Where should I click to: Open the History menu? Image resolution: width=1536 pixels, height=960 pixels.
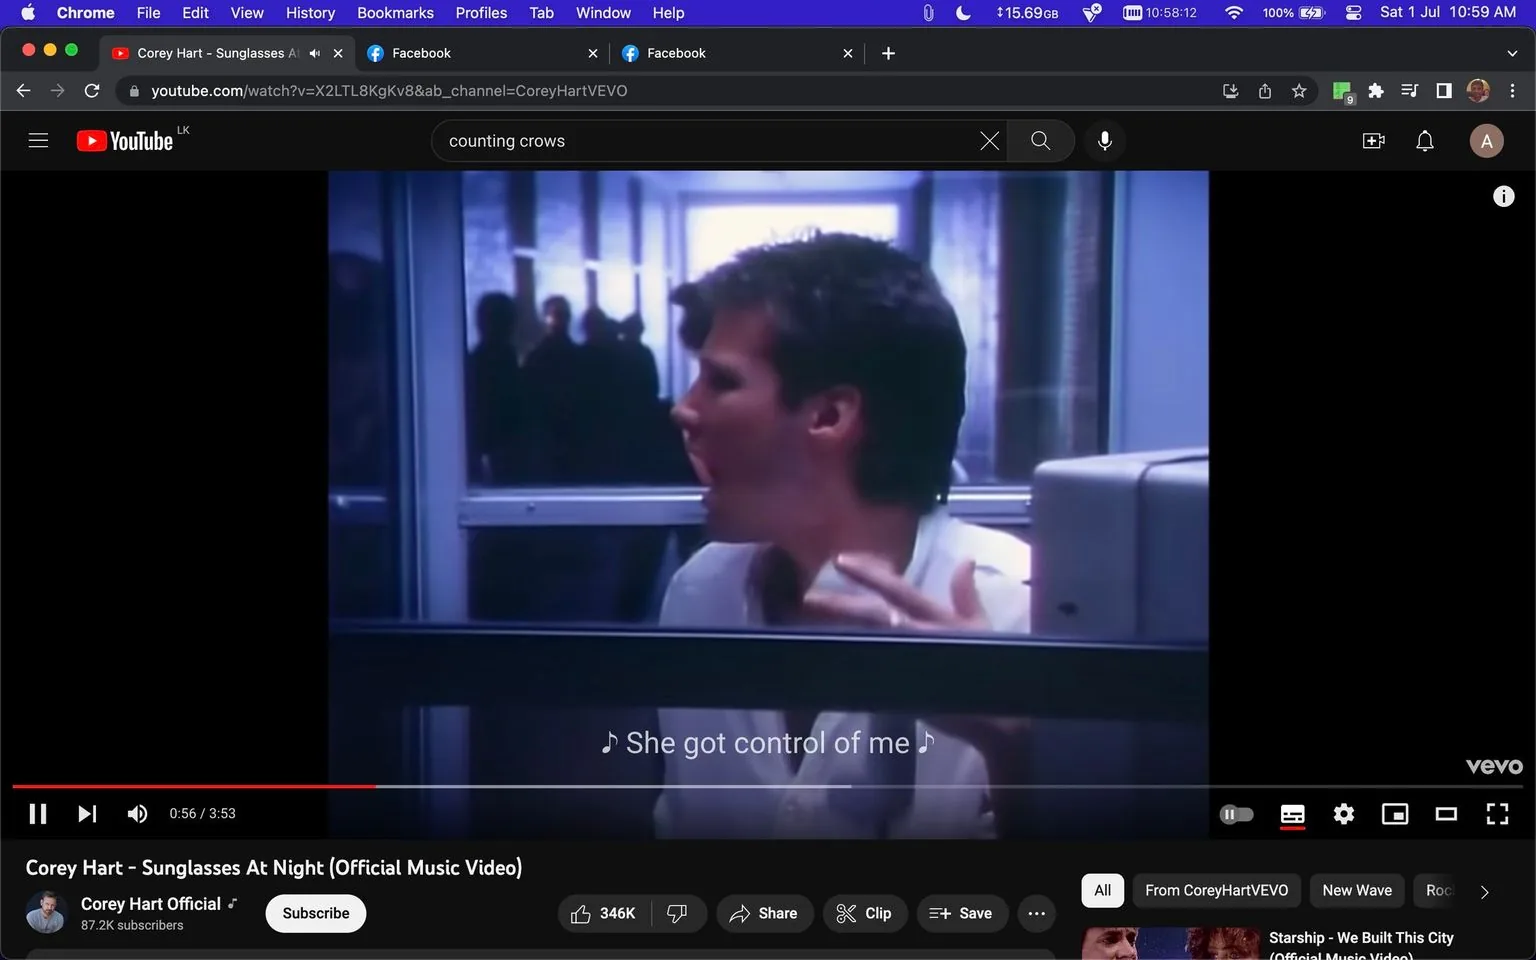point(309,13)
